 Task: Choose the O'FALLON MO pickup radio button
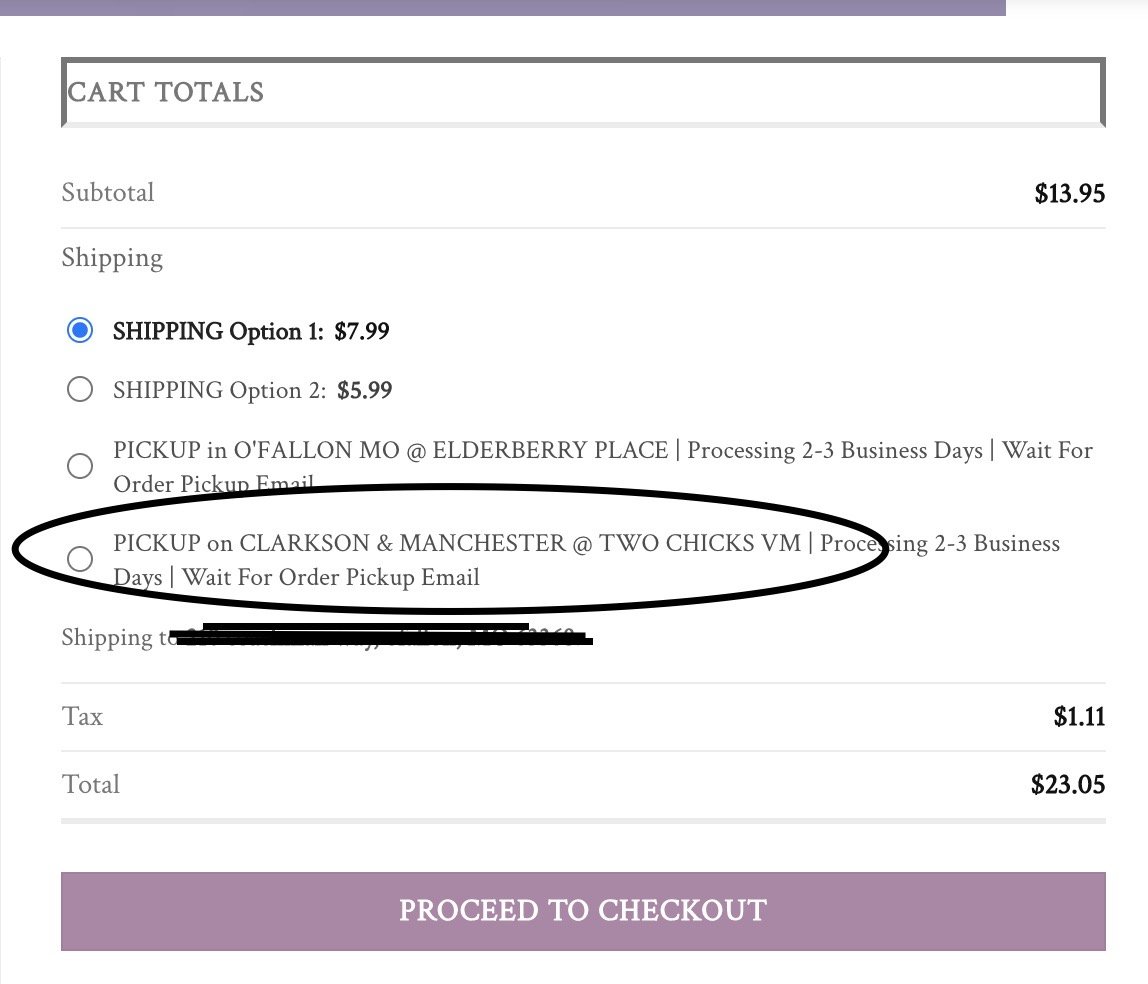[80, 466]
